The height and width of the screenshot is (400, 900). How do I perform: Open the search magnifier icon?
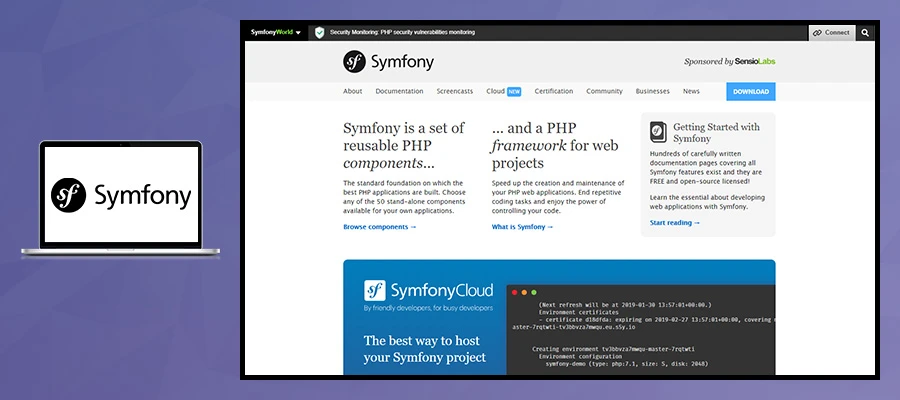point(865,33)
